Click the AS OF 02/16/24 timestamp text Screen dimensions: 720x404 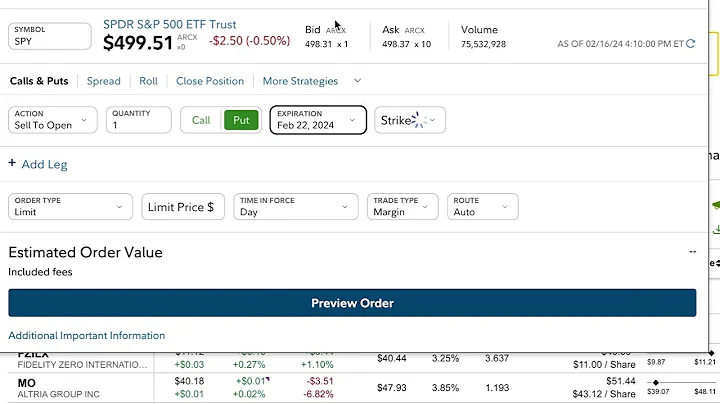[x=620, y=44]
